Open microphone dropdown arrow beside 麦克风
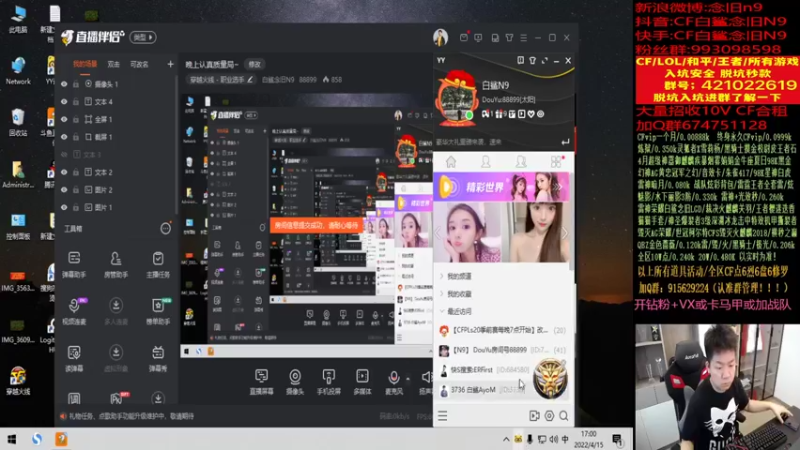This screenshot has height=450, width=800. point(408,379)
